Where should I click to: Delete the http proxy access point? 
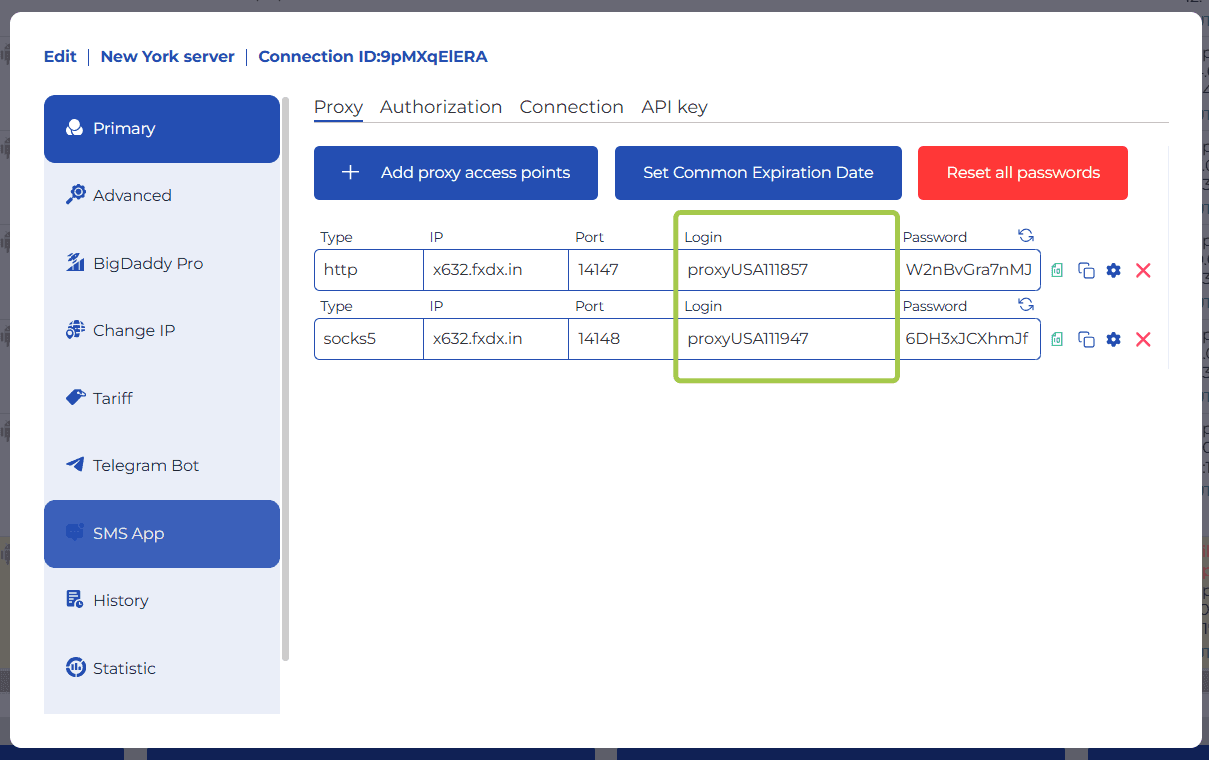tap(1143, 270)
